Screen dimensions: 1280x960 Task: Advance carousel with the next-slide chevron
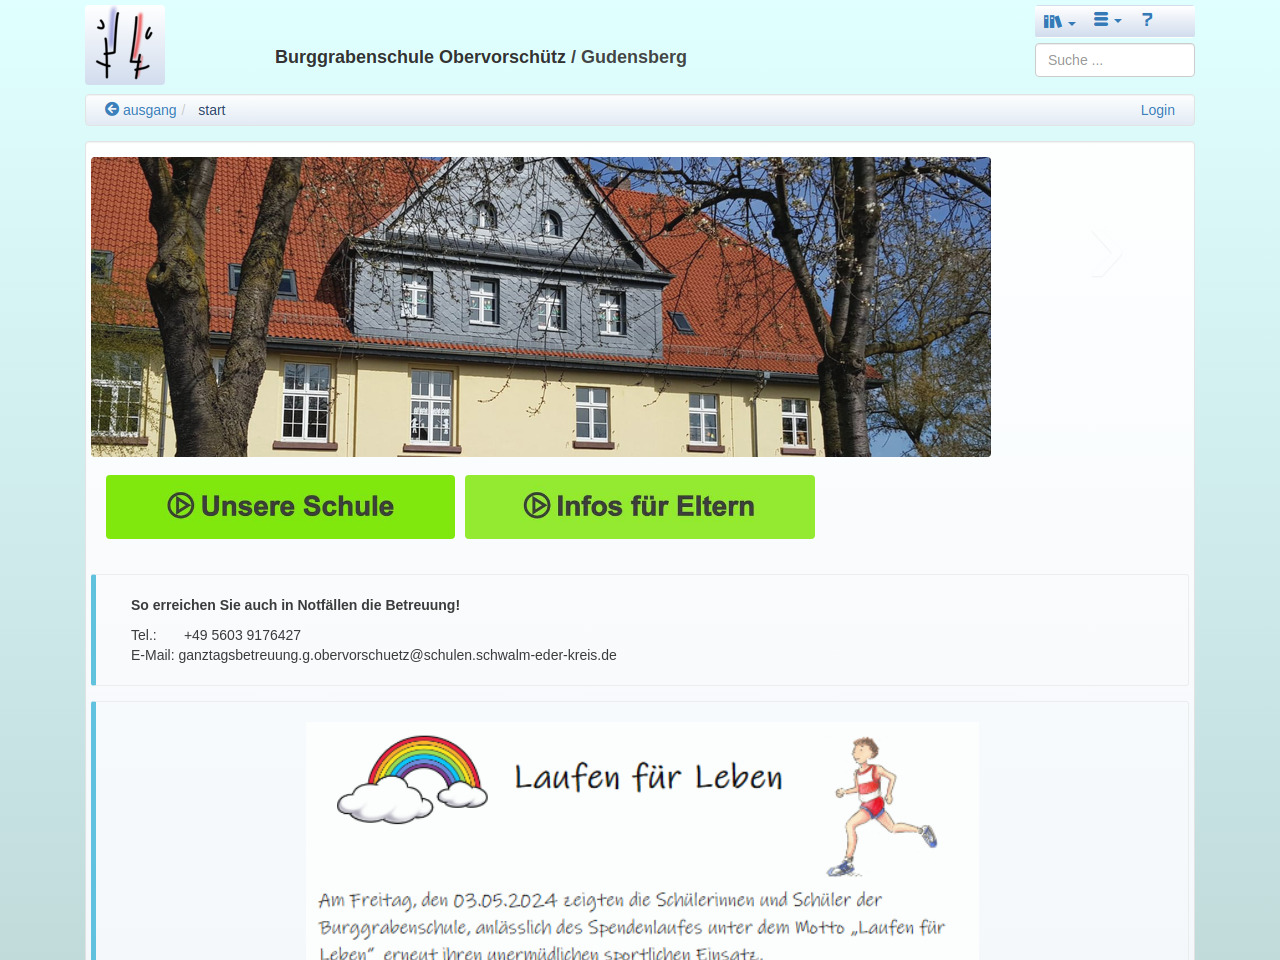pos(1105,253)
